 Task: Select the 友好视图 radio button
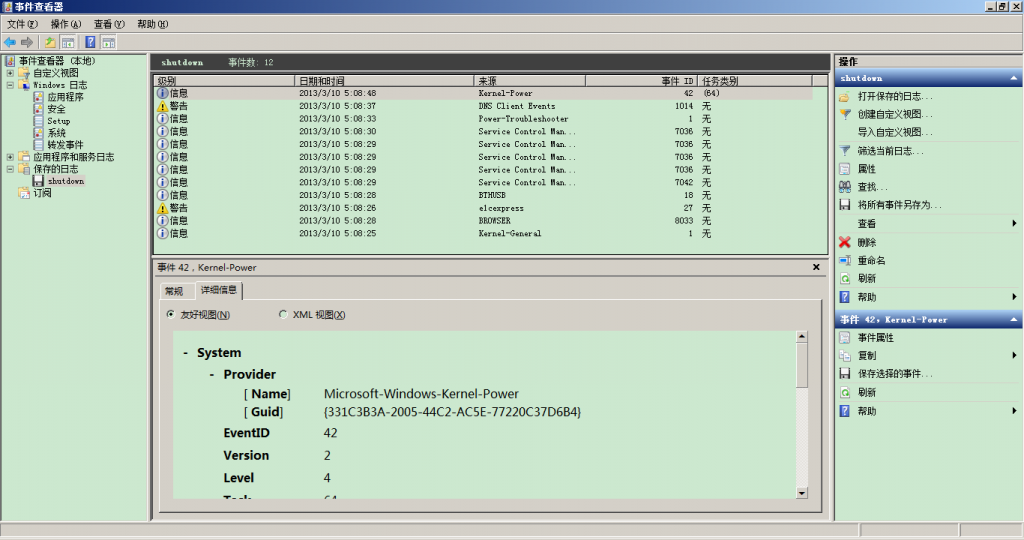click(170, 314)
